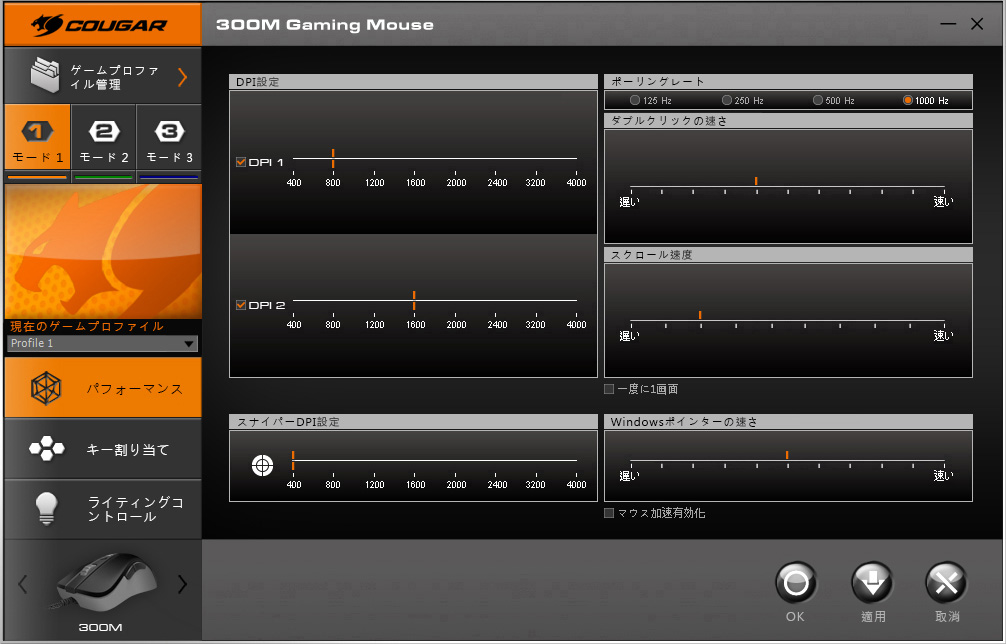Minimize the 300M Gaming Mouse window
Image resolution: width=1006 pixels, height=644 pixels.
tap(948, 24)
